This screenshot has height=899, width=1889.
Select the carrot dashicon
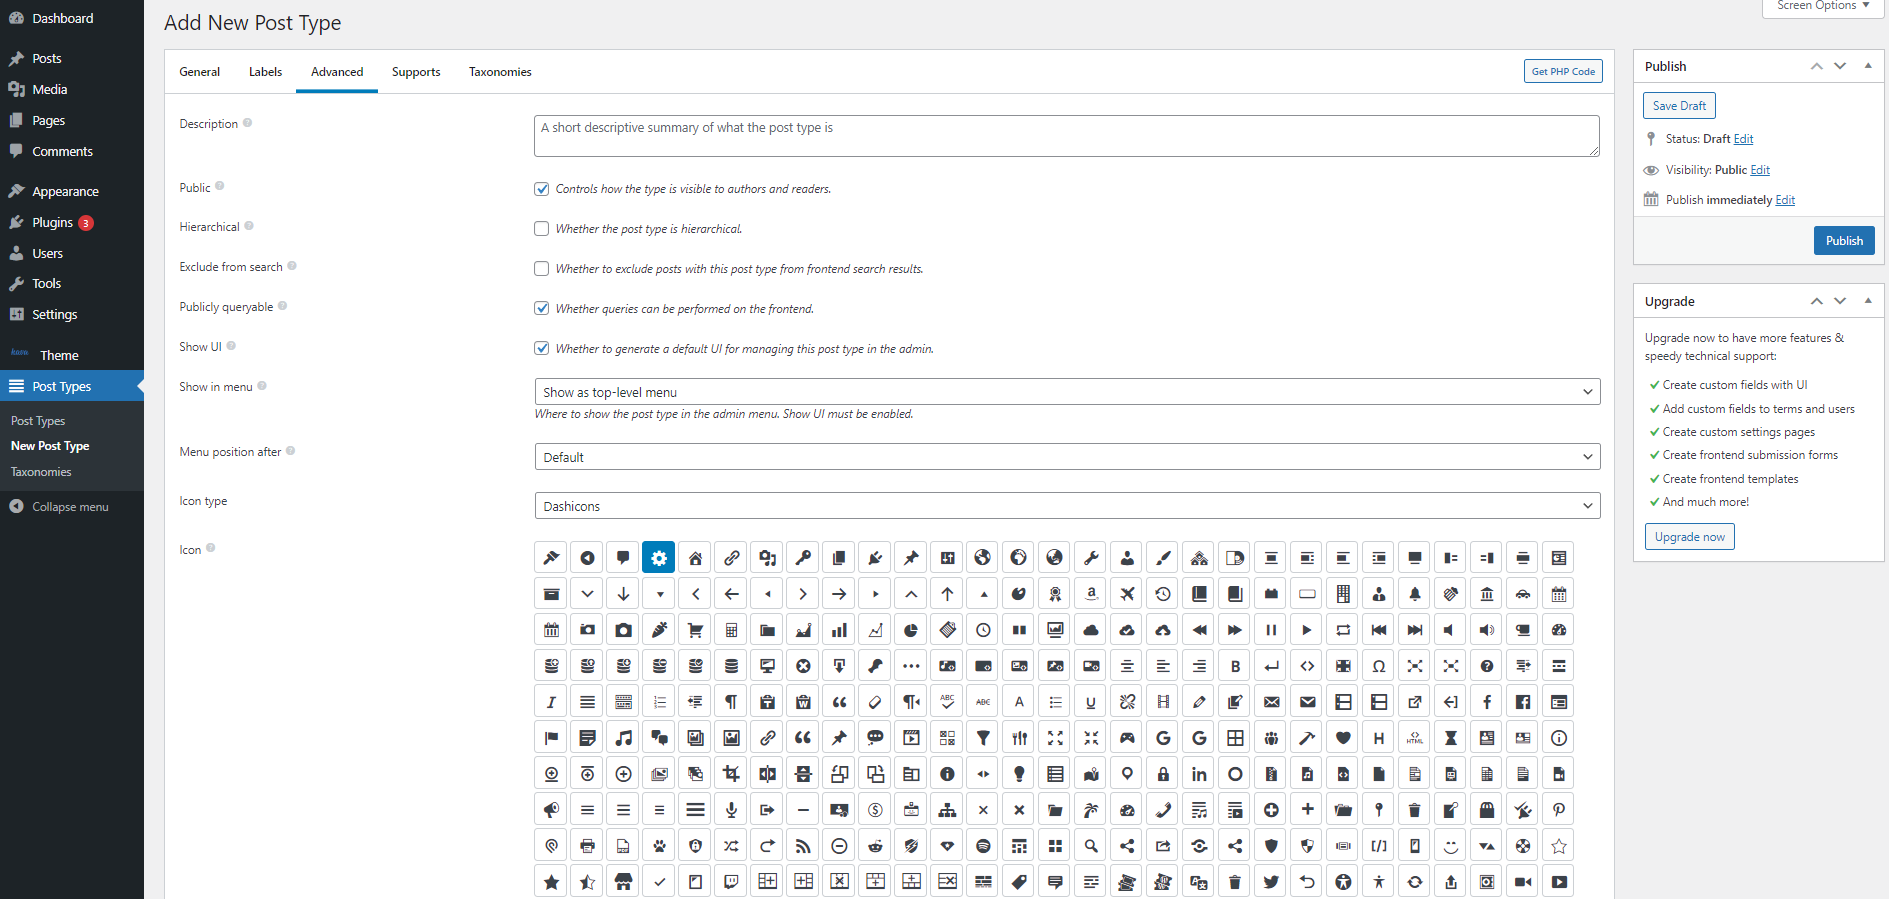pos(659,630)
